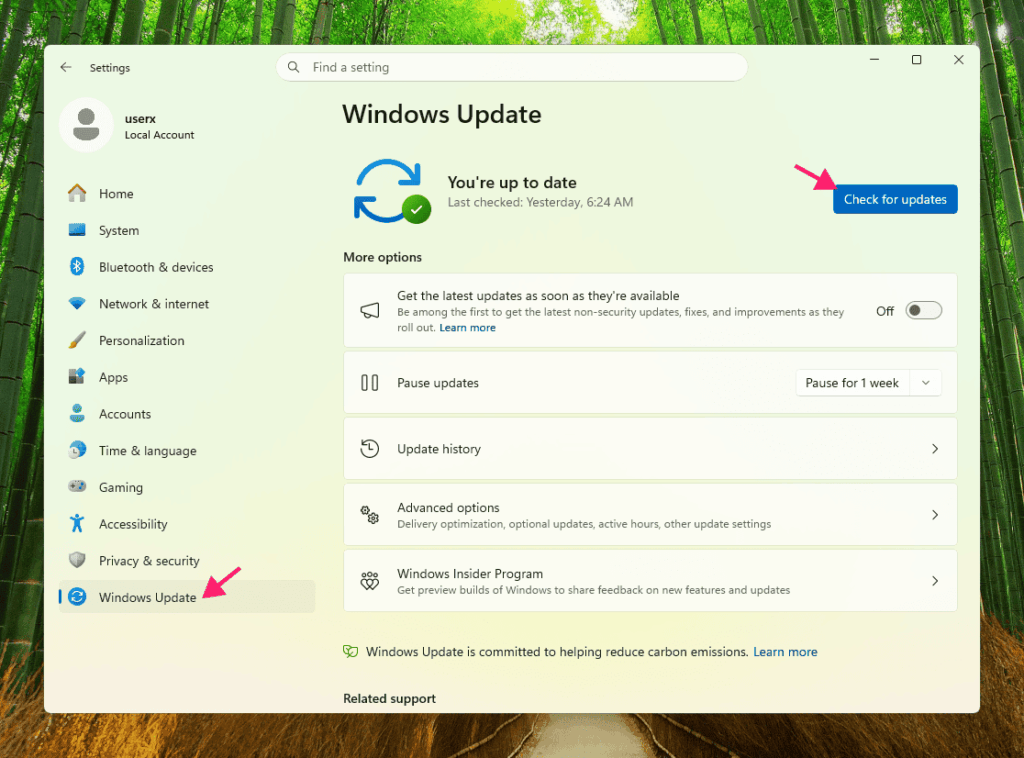Click the Network wifi icon
This screenshot has height=758, width=1024.
click(77, 304)
